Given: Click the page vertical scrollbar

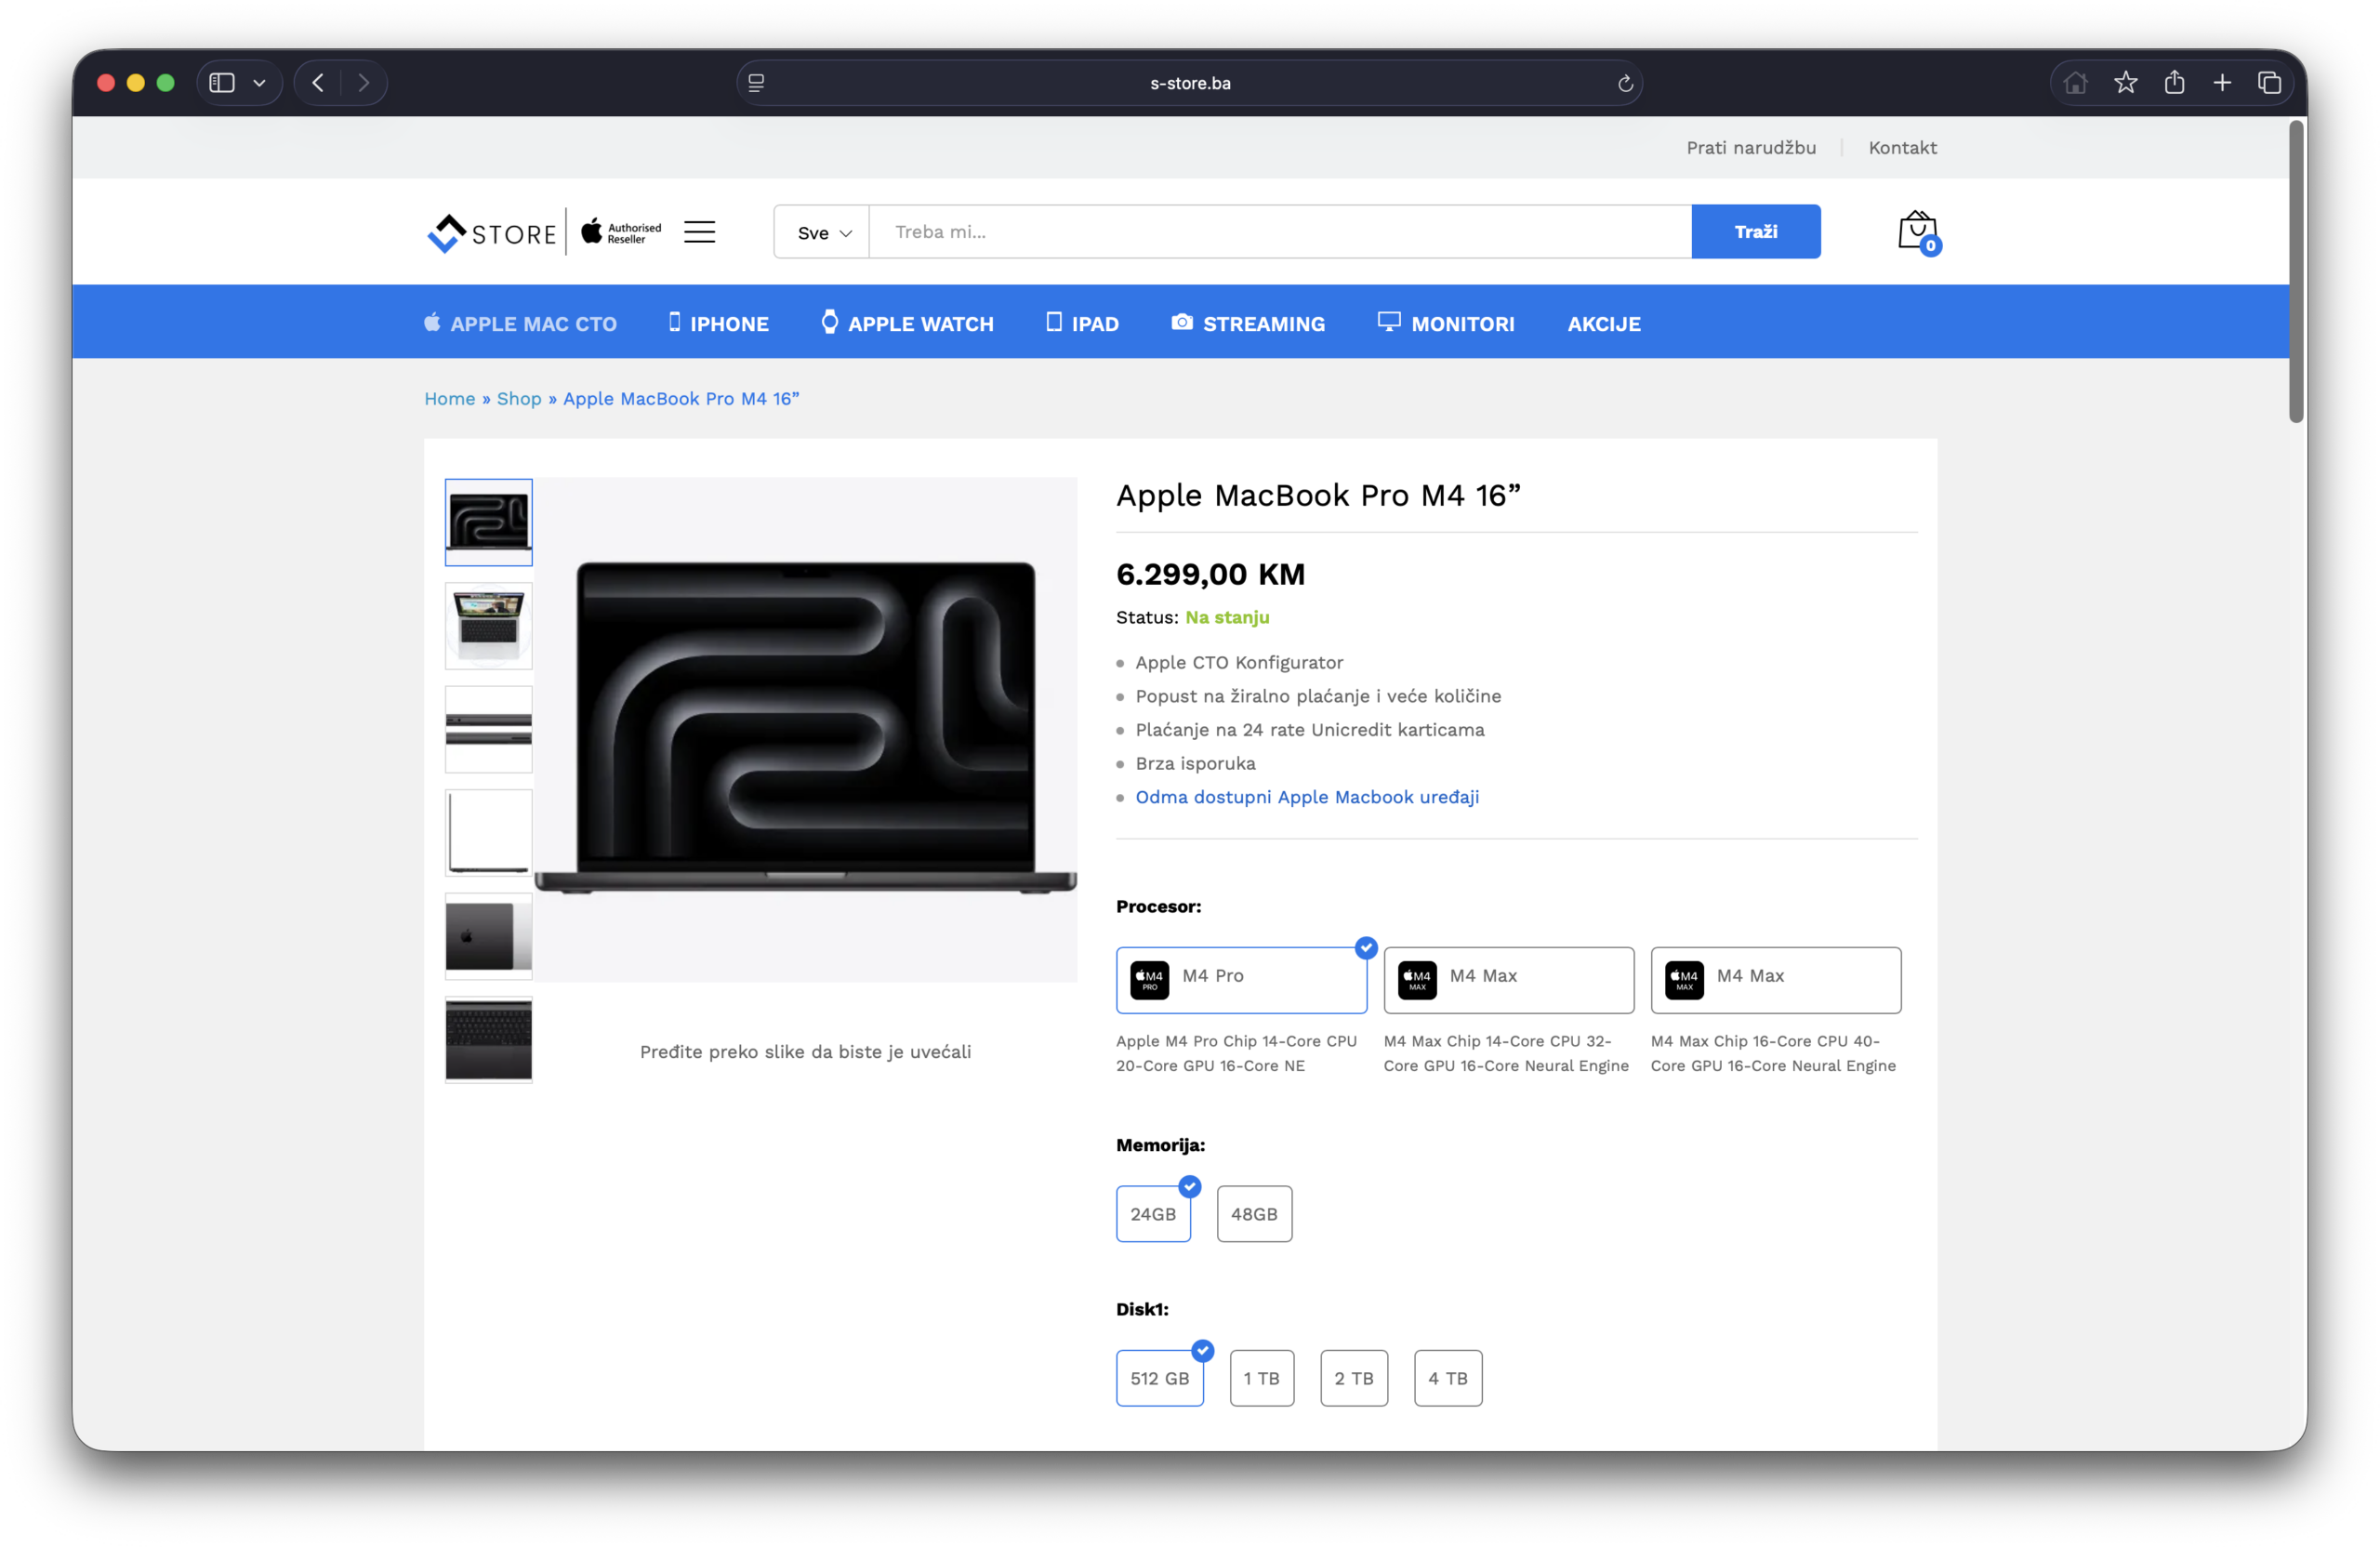Looking at the screenshot, I should 2296,271.
